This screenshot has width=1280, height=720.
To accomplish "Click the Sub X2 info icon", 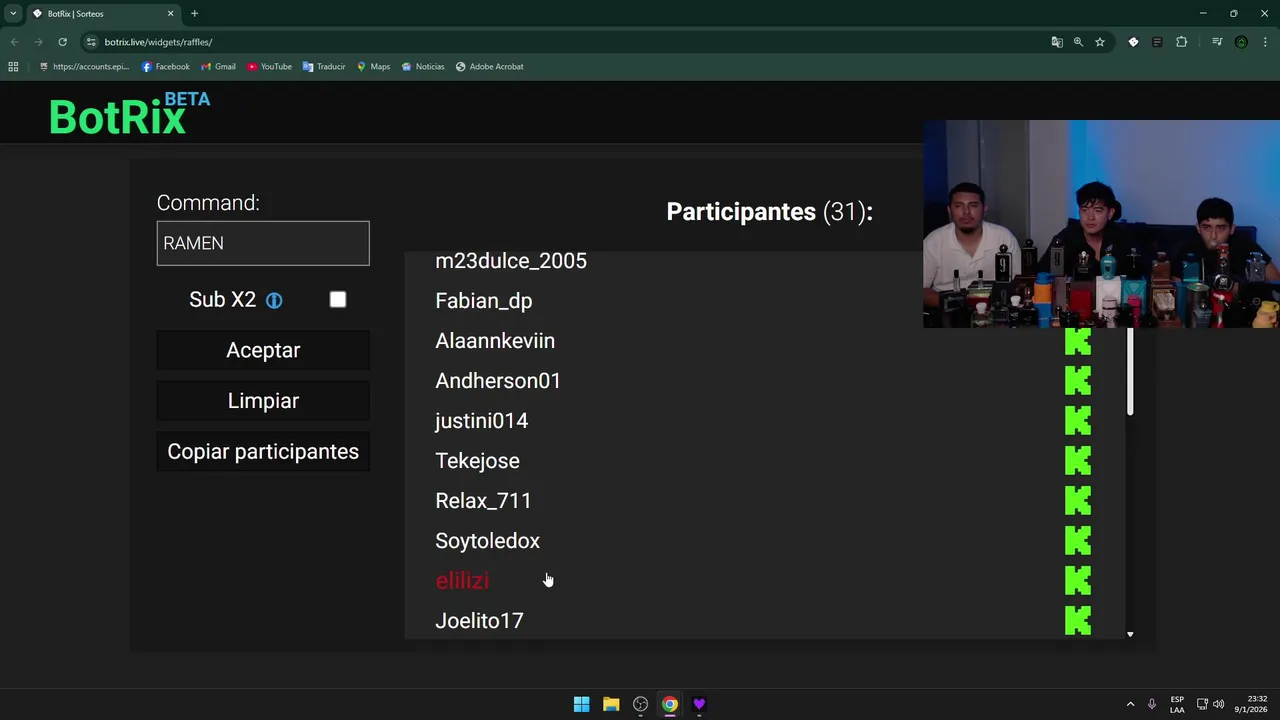I will coord(274,301).
